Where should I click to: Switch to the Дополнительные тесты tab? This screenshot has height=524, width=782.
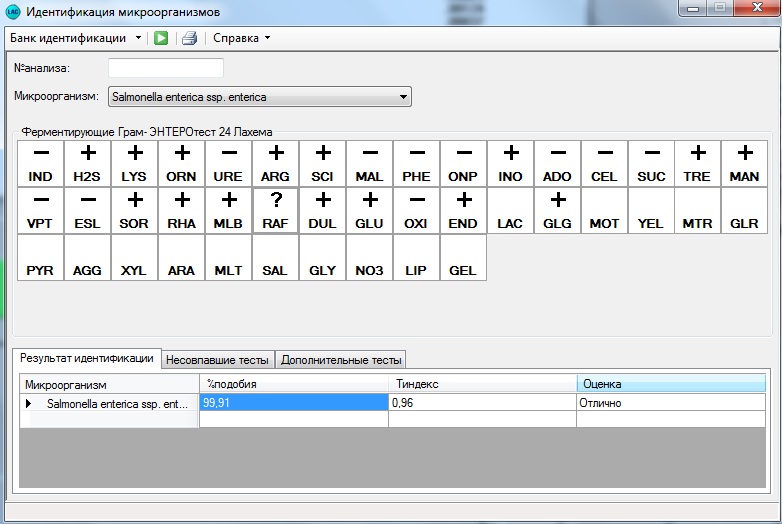341,359
